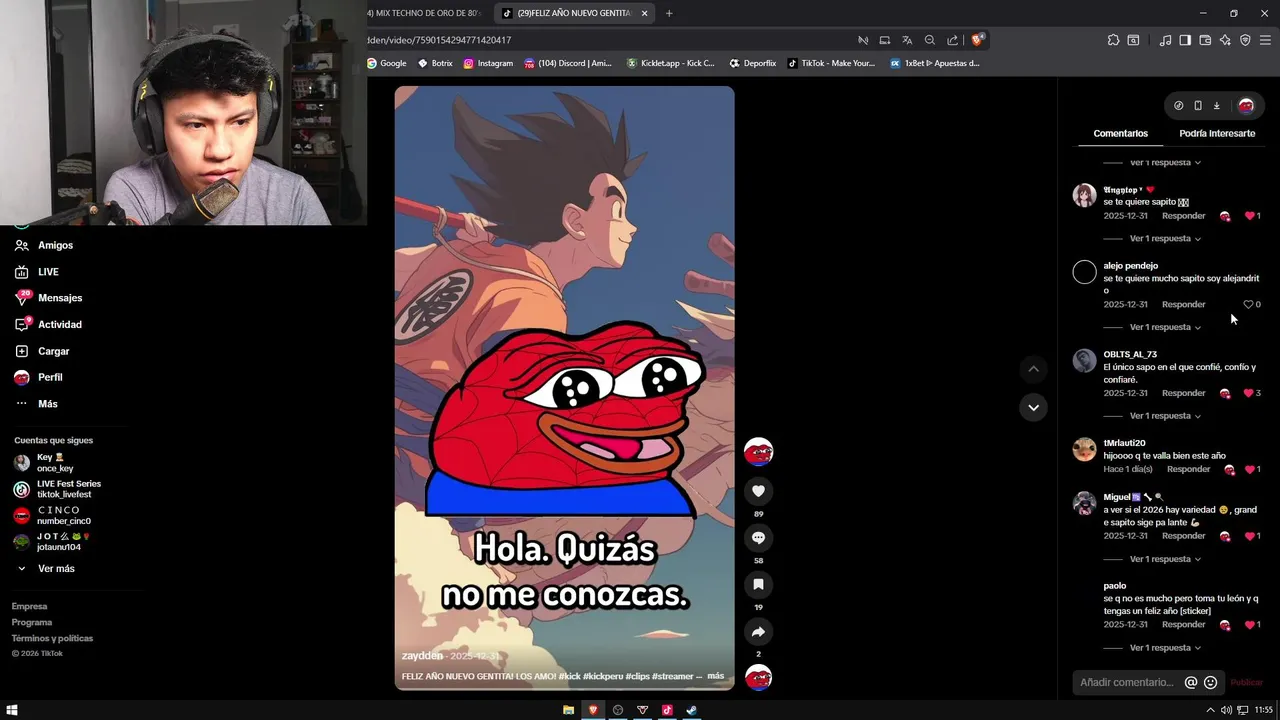Open the browser extensions puzzle icon
This screenshot has height=720, width=1280.
1113,40
